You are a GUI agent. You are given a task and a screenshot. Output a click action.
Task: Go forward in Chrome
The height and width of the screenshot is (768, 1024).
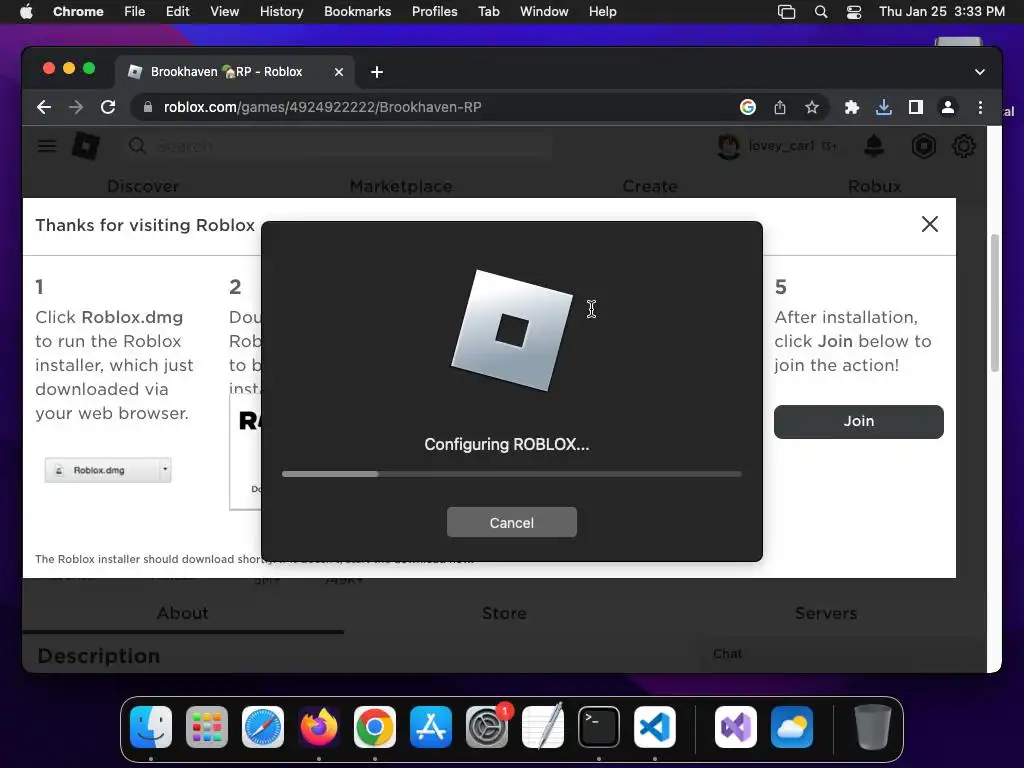click(x=76, y=107)
